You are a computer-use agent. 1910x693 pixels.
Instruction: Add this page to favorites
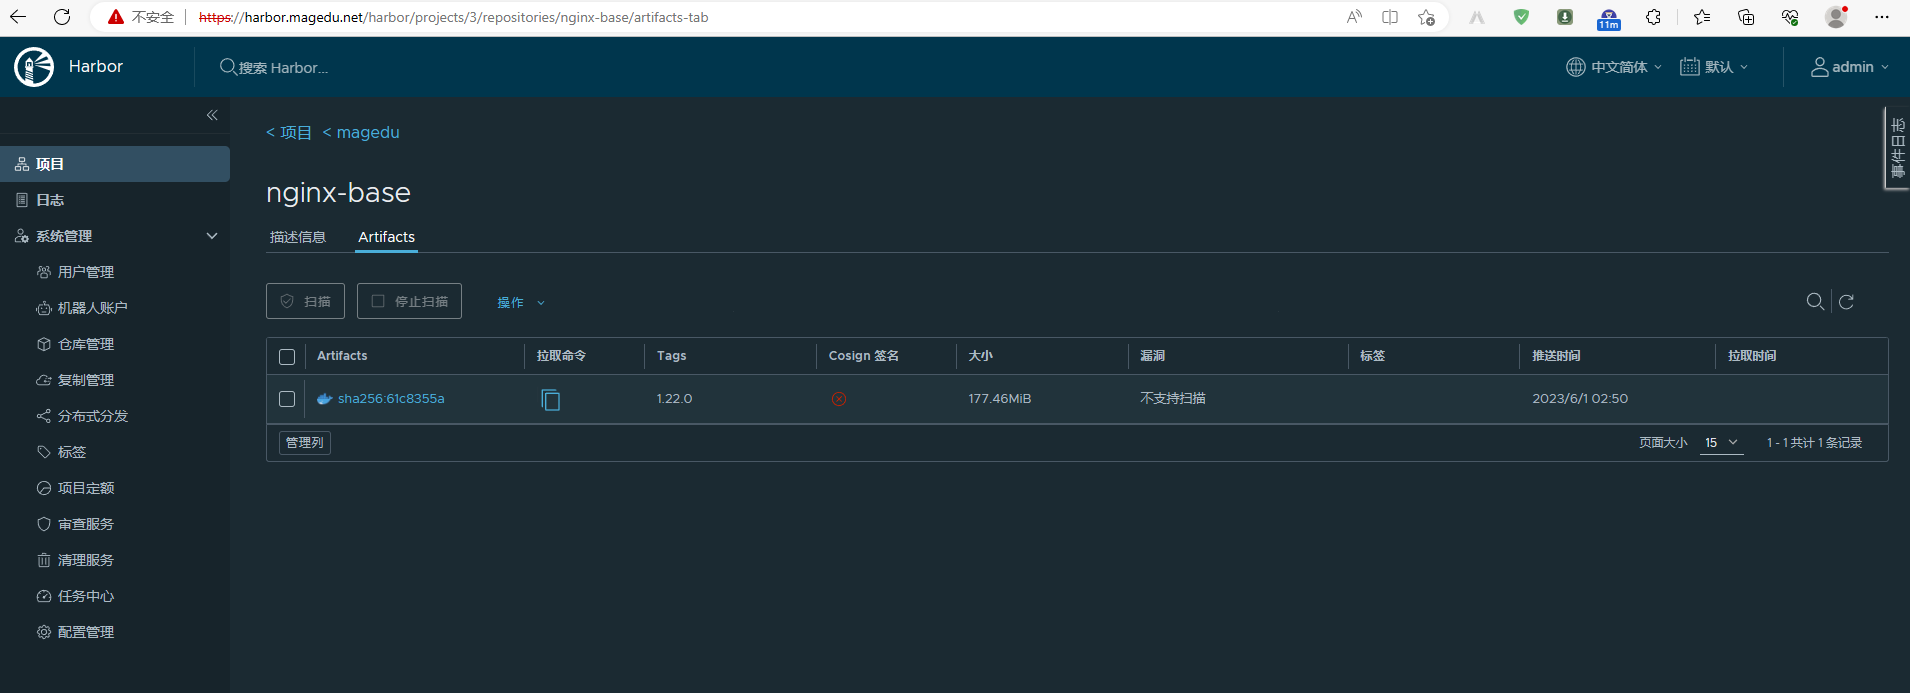1426,17
